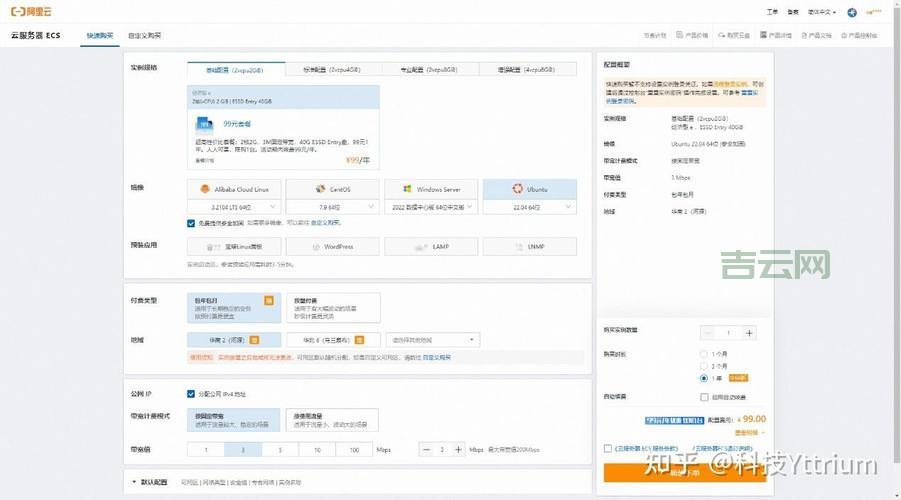Tick the service terms agreement checkbox
The height and width of the screenshot is (500, 901).
pos(607,448)
